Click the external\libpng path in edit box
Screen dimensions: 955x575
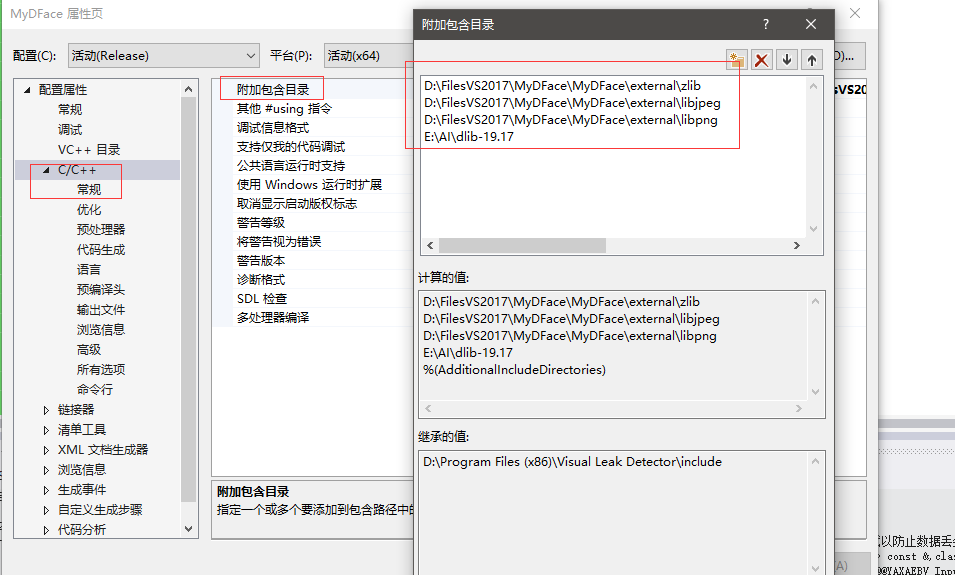[x=571, y=120]
